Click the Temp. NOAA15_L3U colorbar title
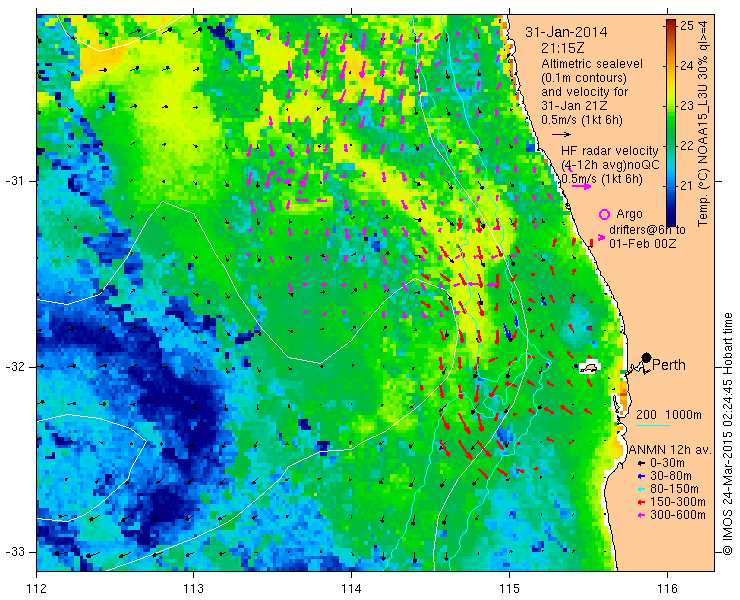Viewport: 740px width, 600px height. coord(703,123)
